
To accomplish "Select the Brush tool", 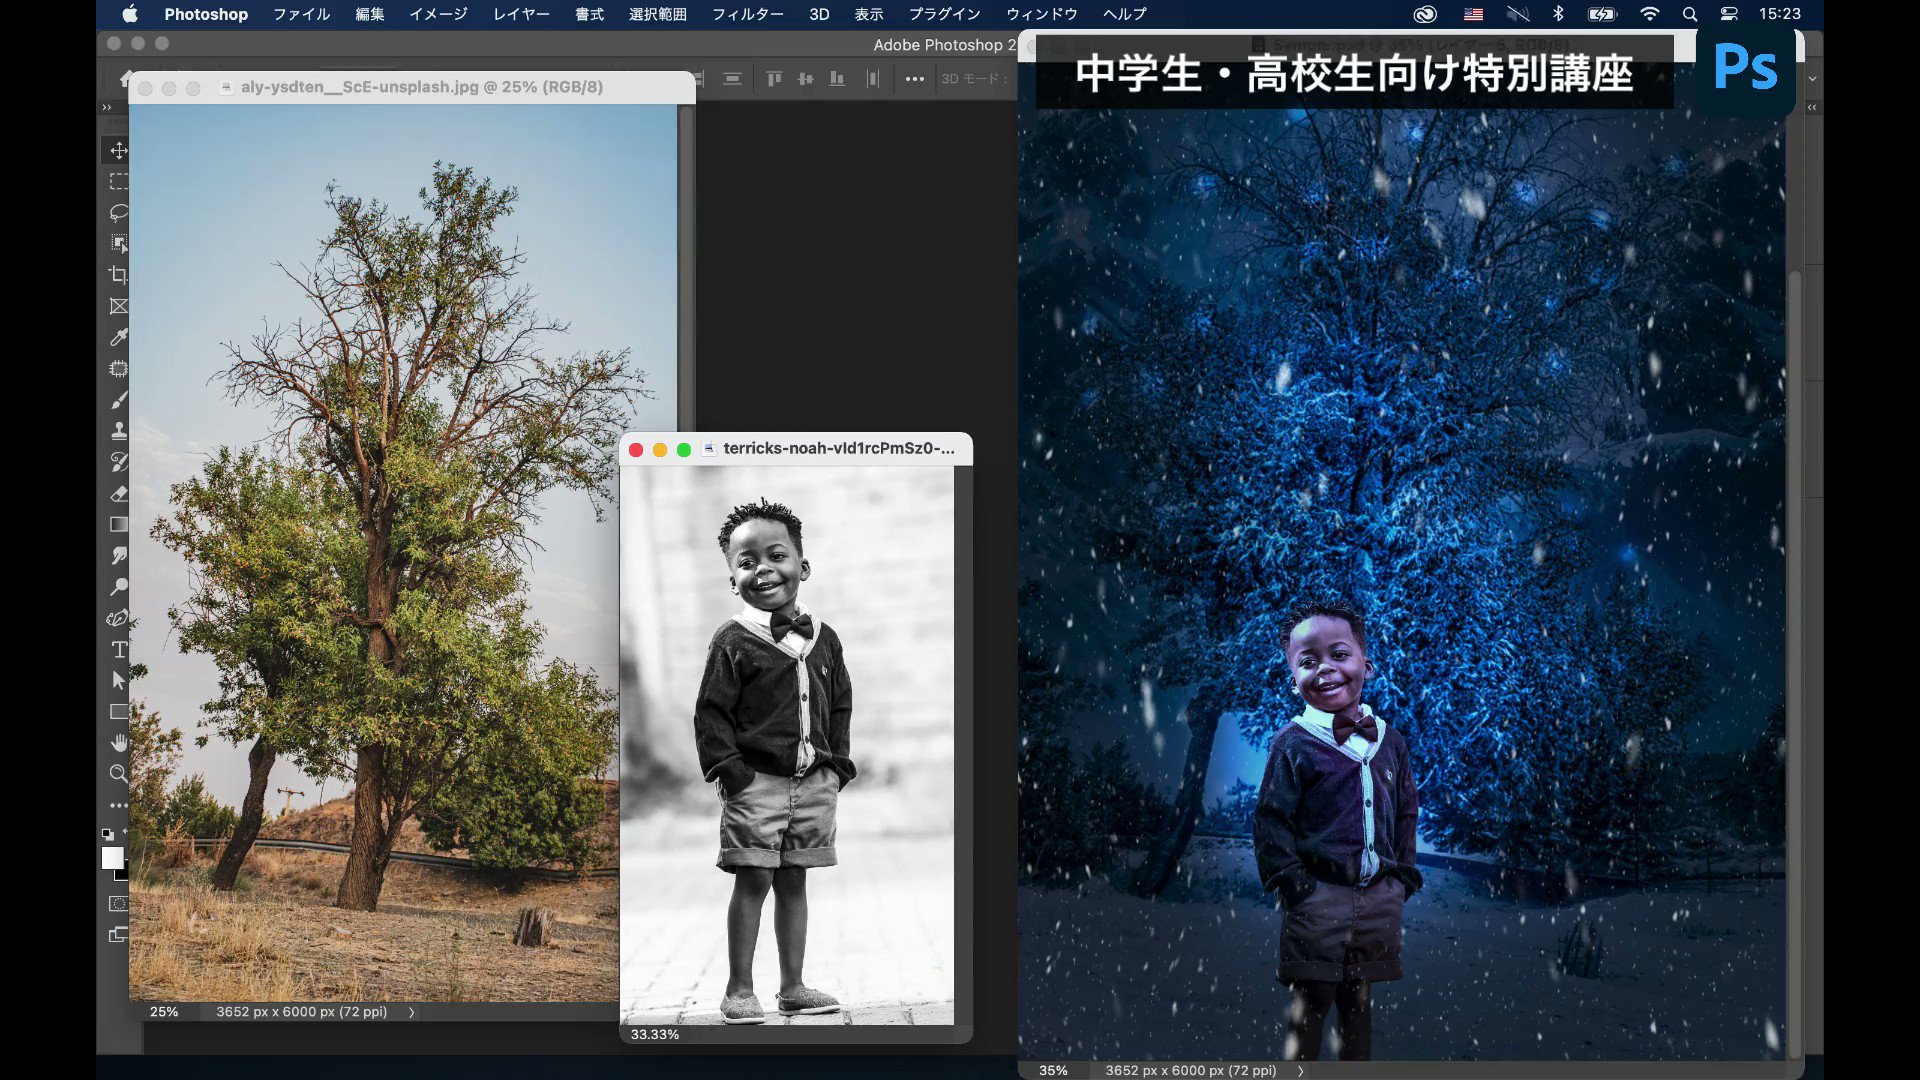I will point(118,400).
